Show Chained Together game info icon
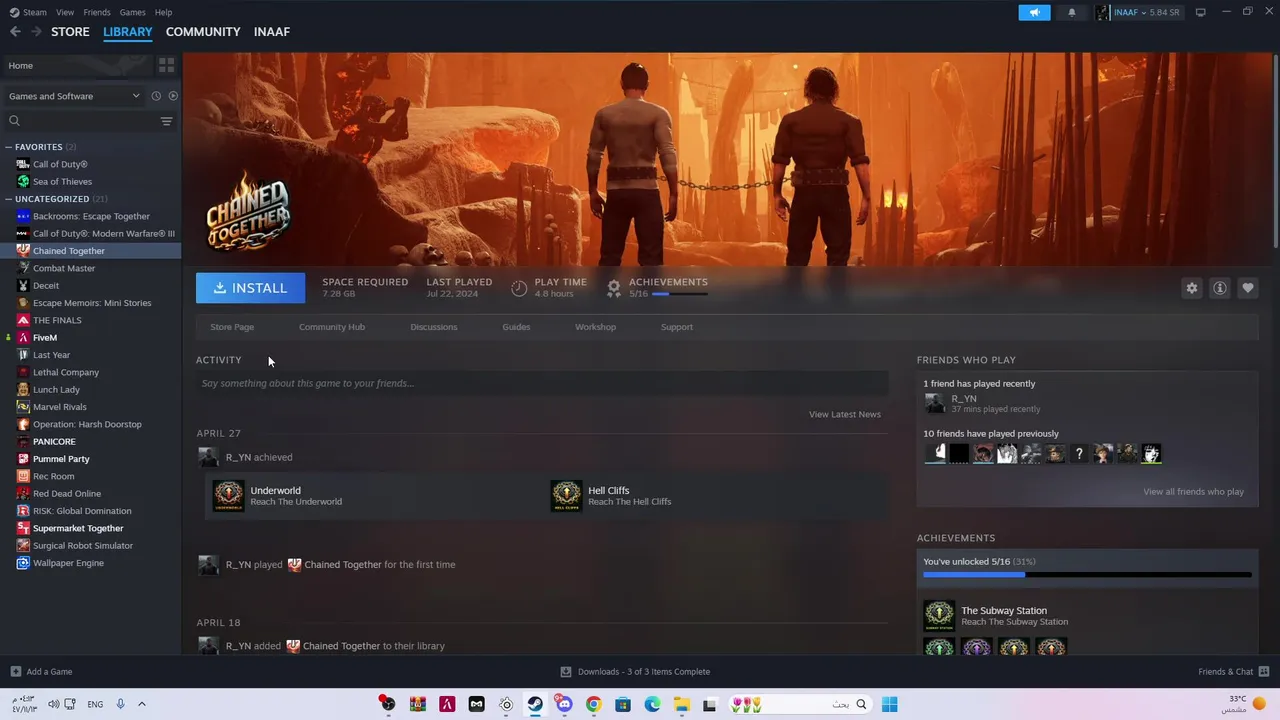The height and width of the screenshot is (720, 1280). click(1219, 288)
